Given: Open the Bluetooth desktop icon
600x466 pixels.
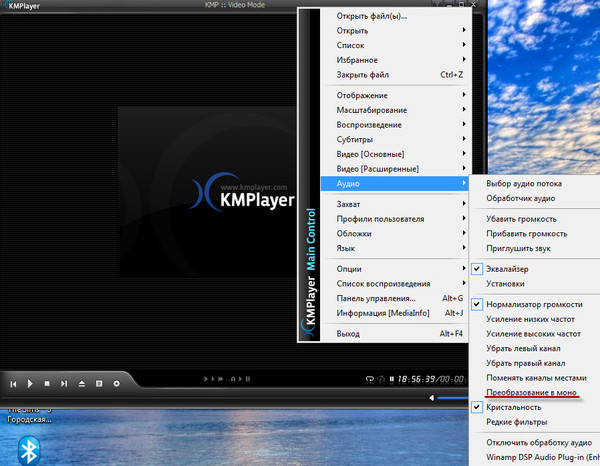Looking at the screenshot, I should 29,451.
